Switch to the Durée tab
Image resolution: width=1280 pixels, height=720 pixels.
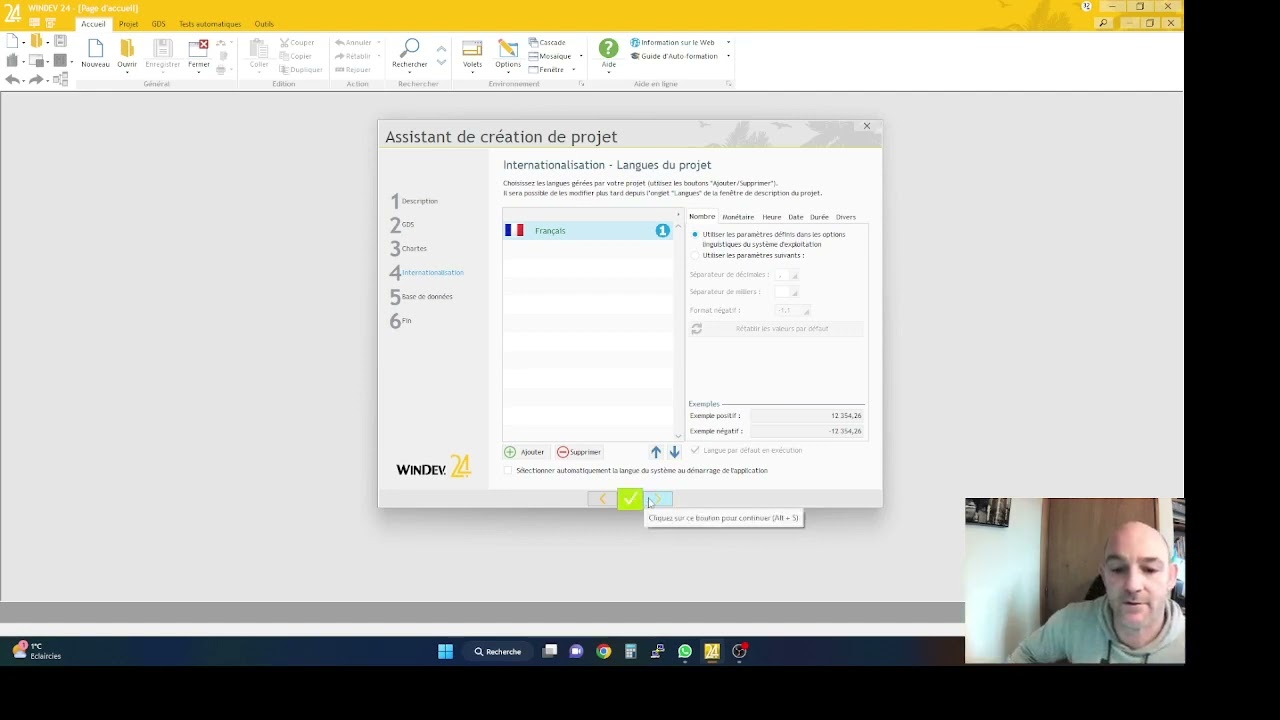[819, 217]
